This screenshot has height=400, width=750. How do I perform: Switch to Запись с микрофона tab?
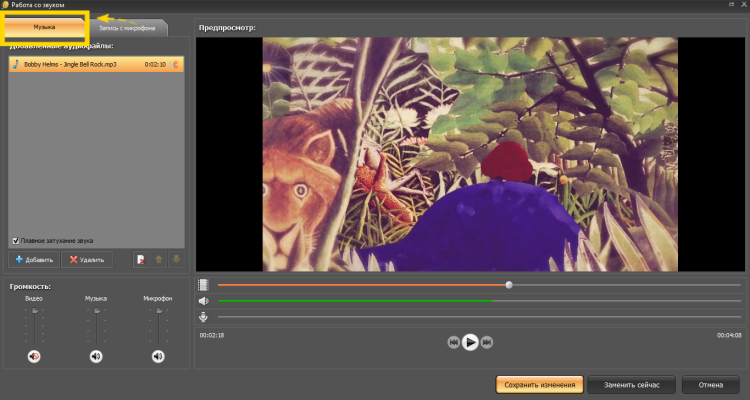pos(127,28)
